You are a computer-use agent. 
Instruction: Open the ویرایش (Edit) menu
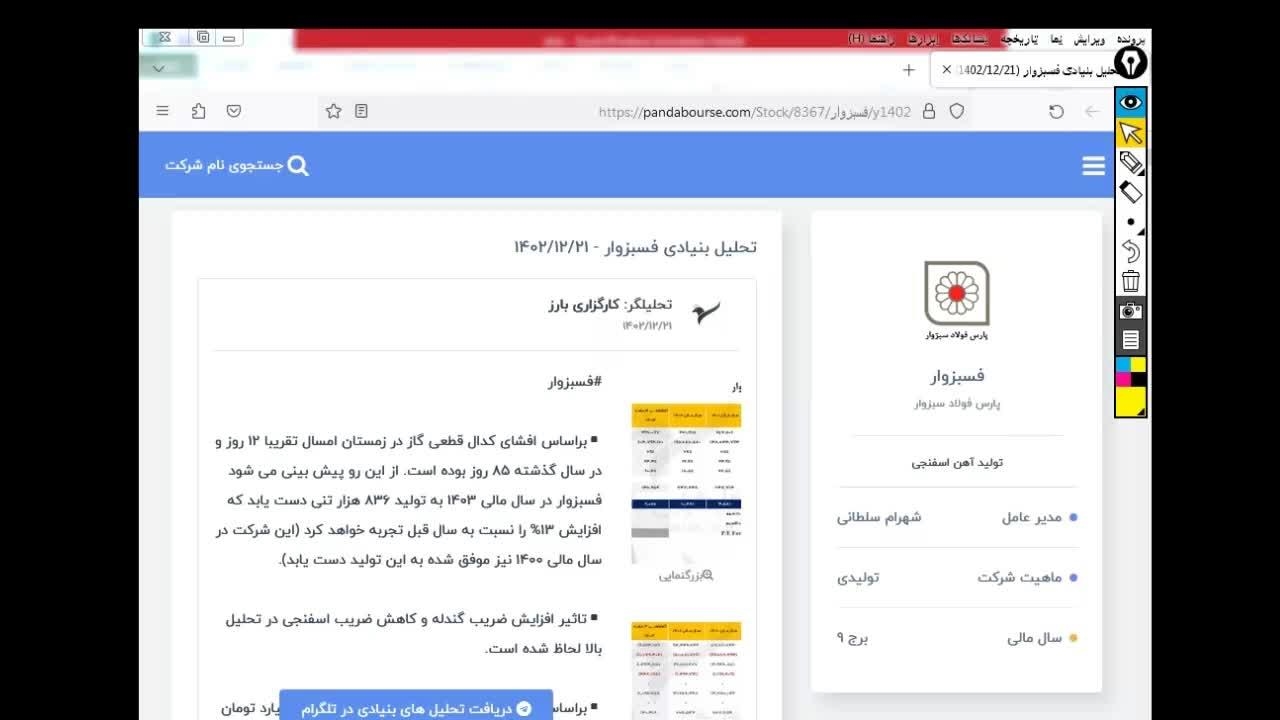(x=1089, y=39)
